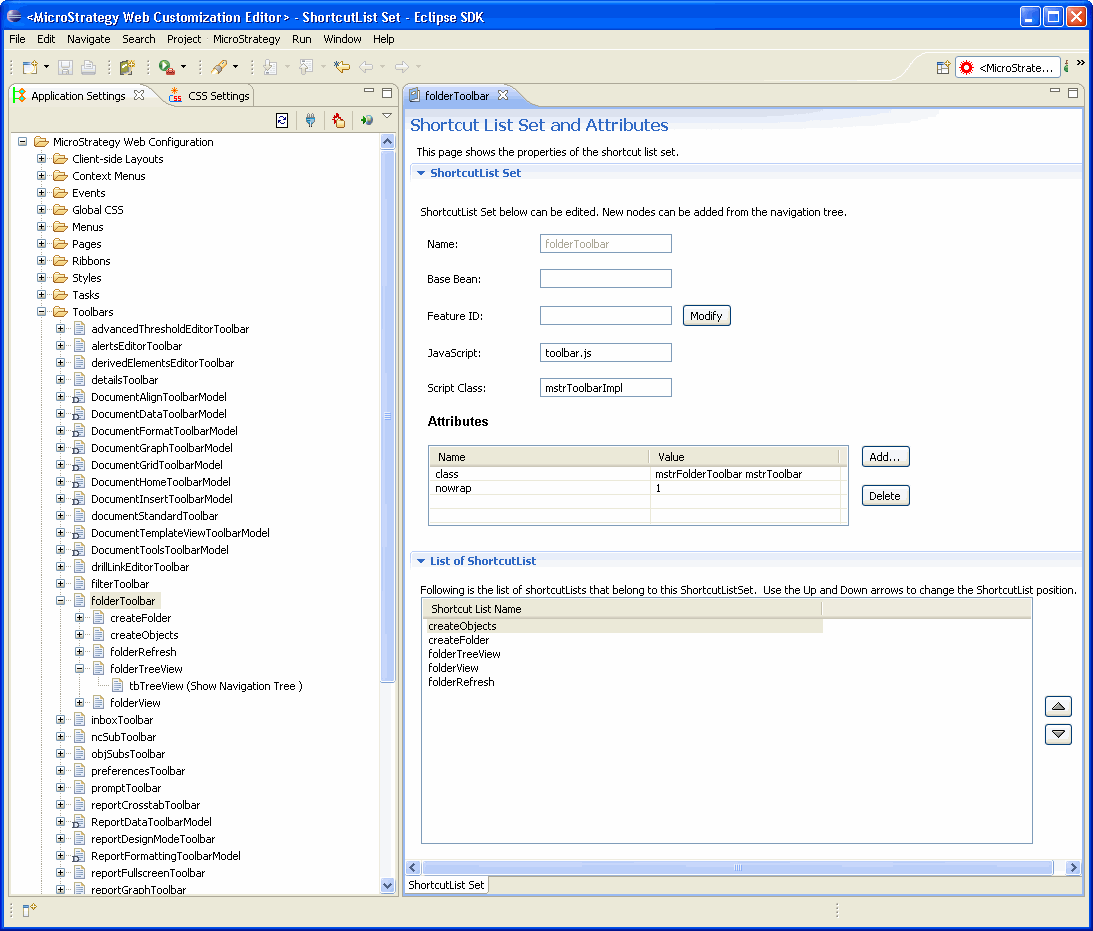Click the Add... attribute button
The width and height of the screenshot is (1093, 931).
coord(885,456)
